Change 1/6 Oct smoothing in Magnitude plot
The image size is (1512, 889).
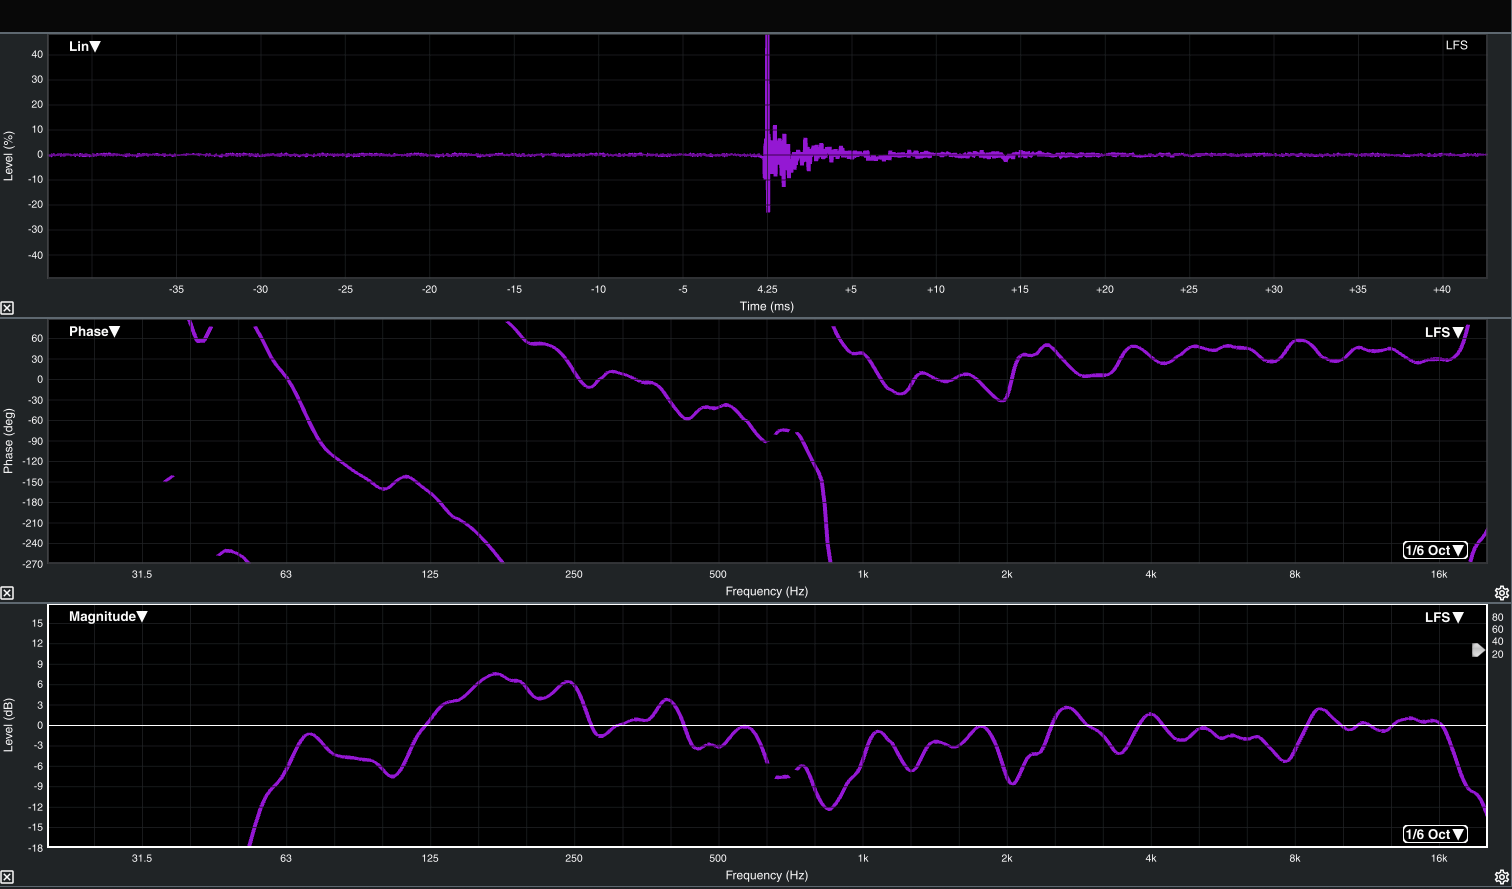(1435, 834)
